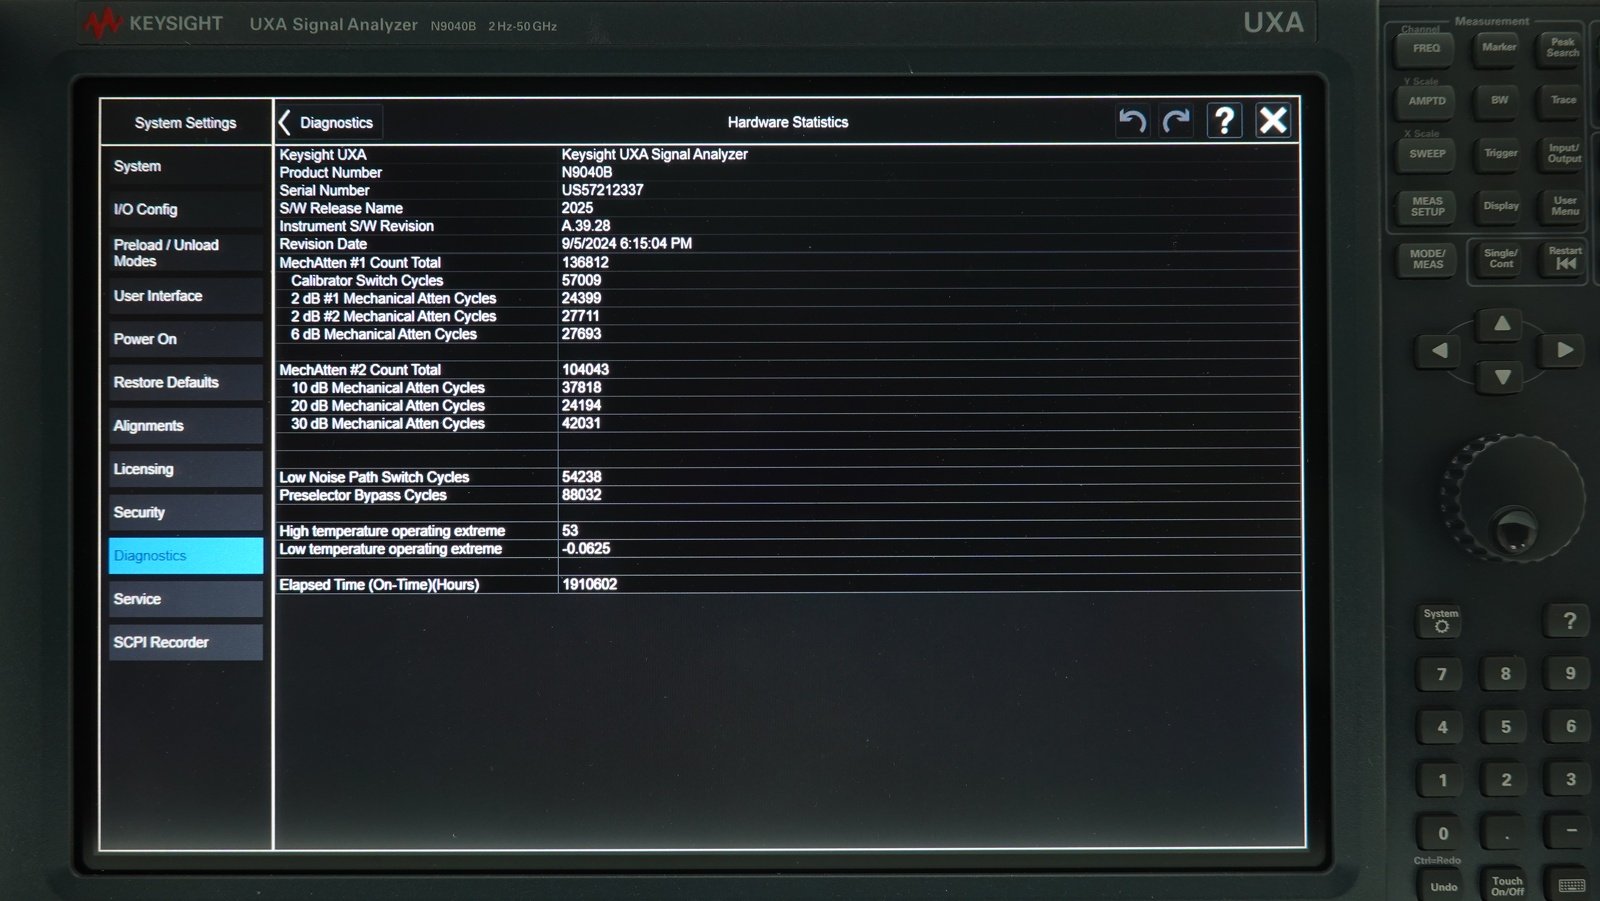Select the Low Noise Path Switch Cycles label

[x=374, y=477]
